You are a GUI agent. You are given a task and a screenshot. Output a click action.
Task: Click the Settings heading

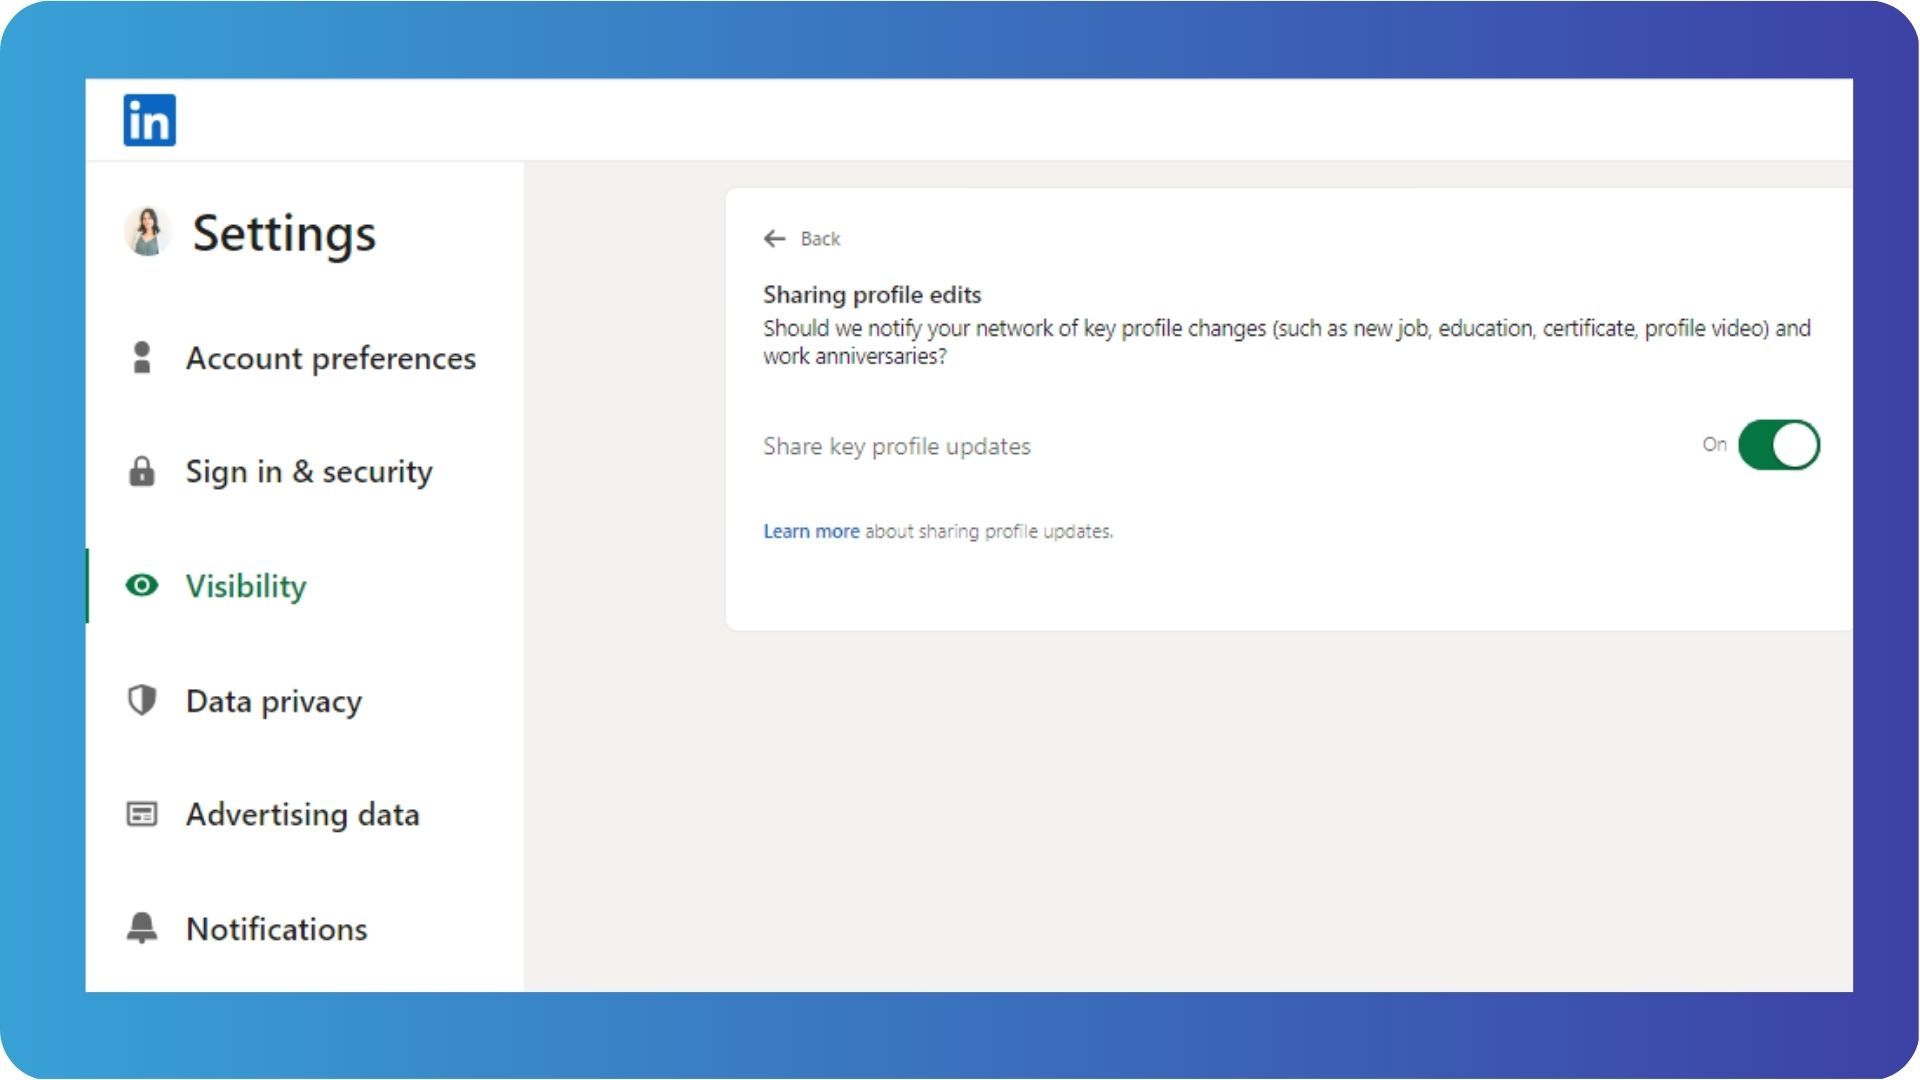click(284, 233)
